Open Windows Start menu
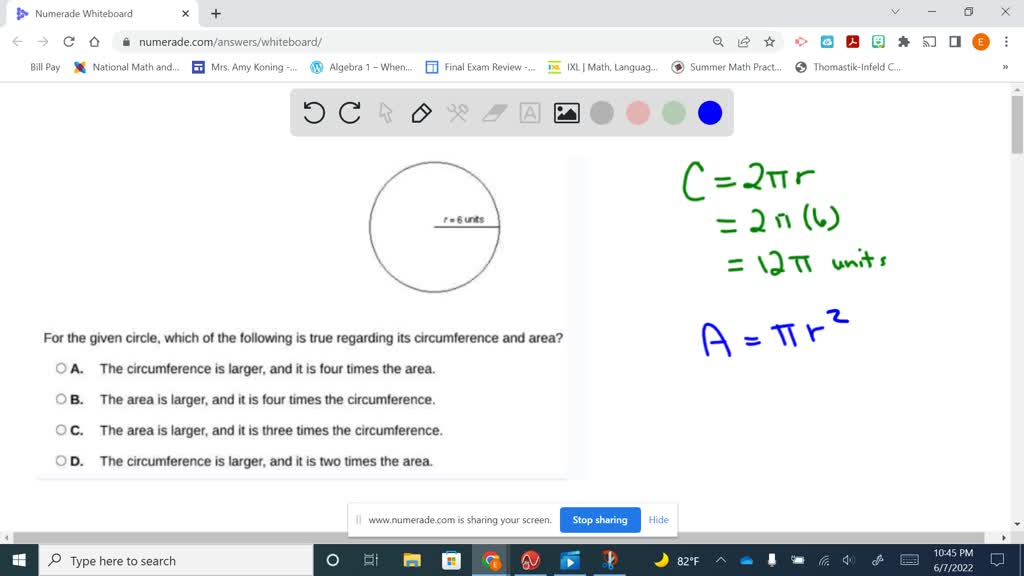The image size is (1024, 576). coord(19,560)
